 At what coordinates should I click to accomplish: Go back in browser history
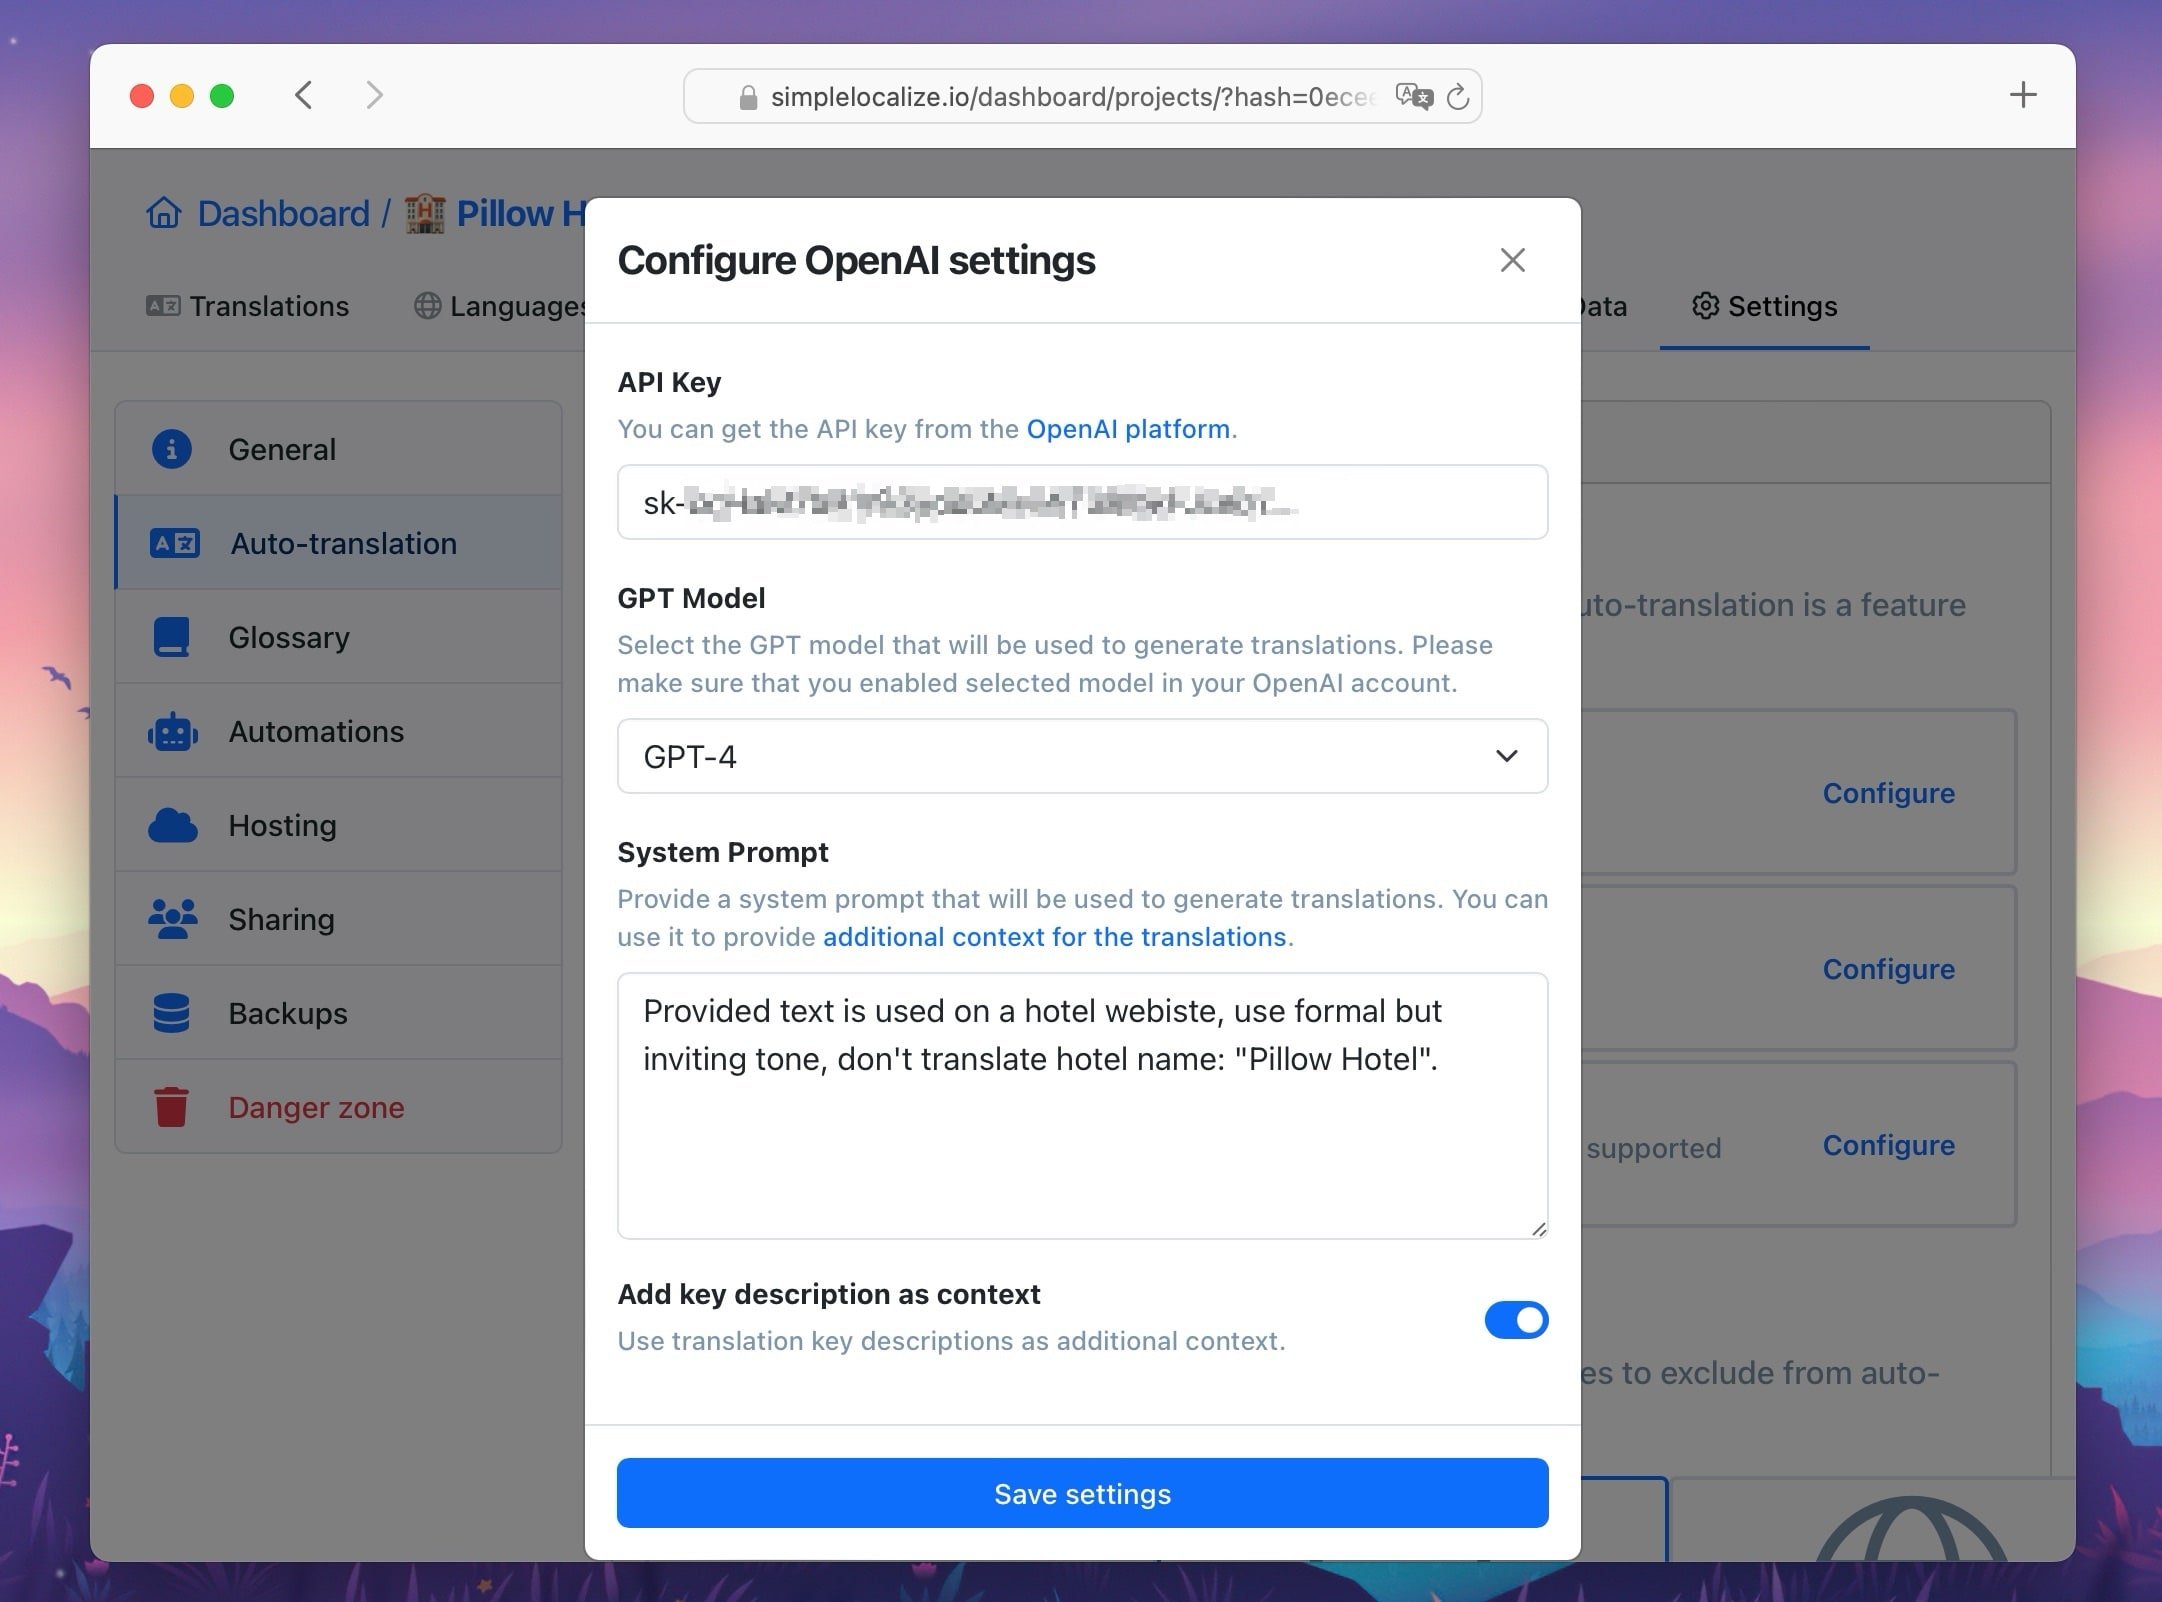[x=304, y=95]
